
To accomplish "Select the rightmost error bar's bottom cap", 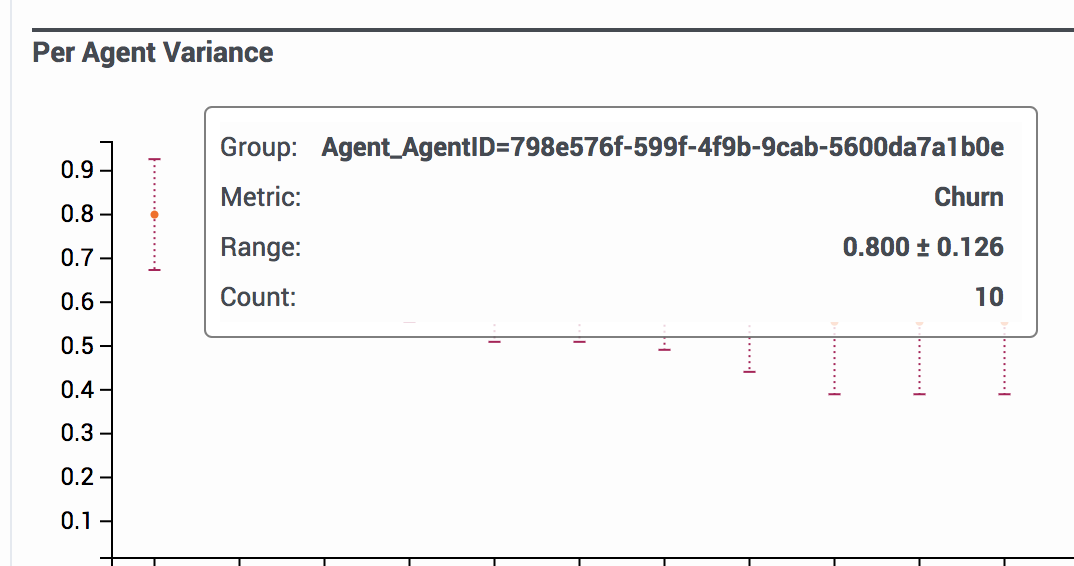I will point(1004,394).
